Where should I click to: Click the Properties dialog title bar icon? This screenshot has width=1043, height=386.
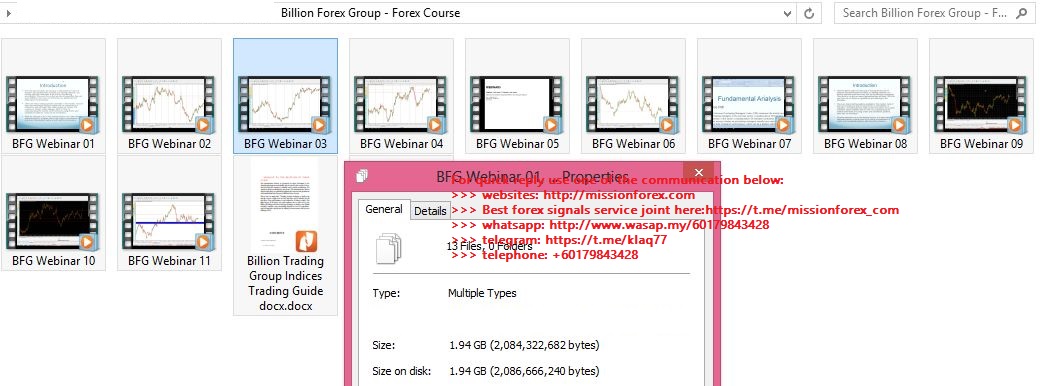(362, 176)
